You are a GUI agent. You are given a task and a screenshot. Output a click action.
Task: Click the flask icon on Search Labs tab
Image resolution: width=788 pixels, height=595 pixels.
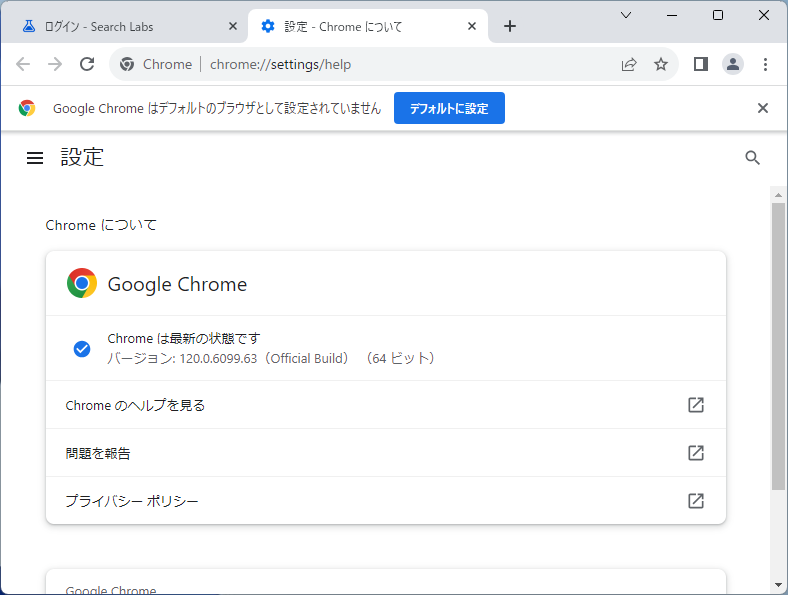click(29, 26)
